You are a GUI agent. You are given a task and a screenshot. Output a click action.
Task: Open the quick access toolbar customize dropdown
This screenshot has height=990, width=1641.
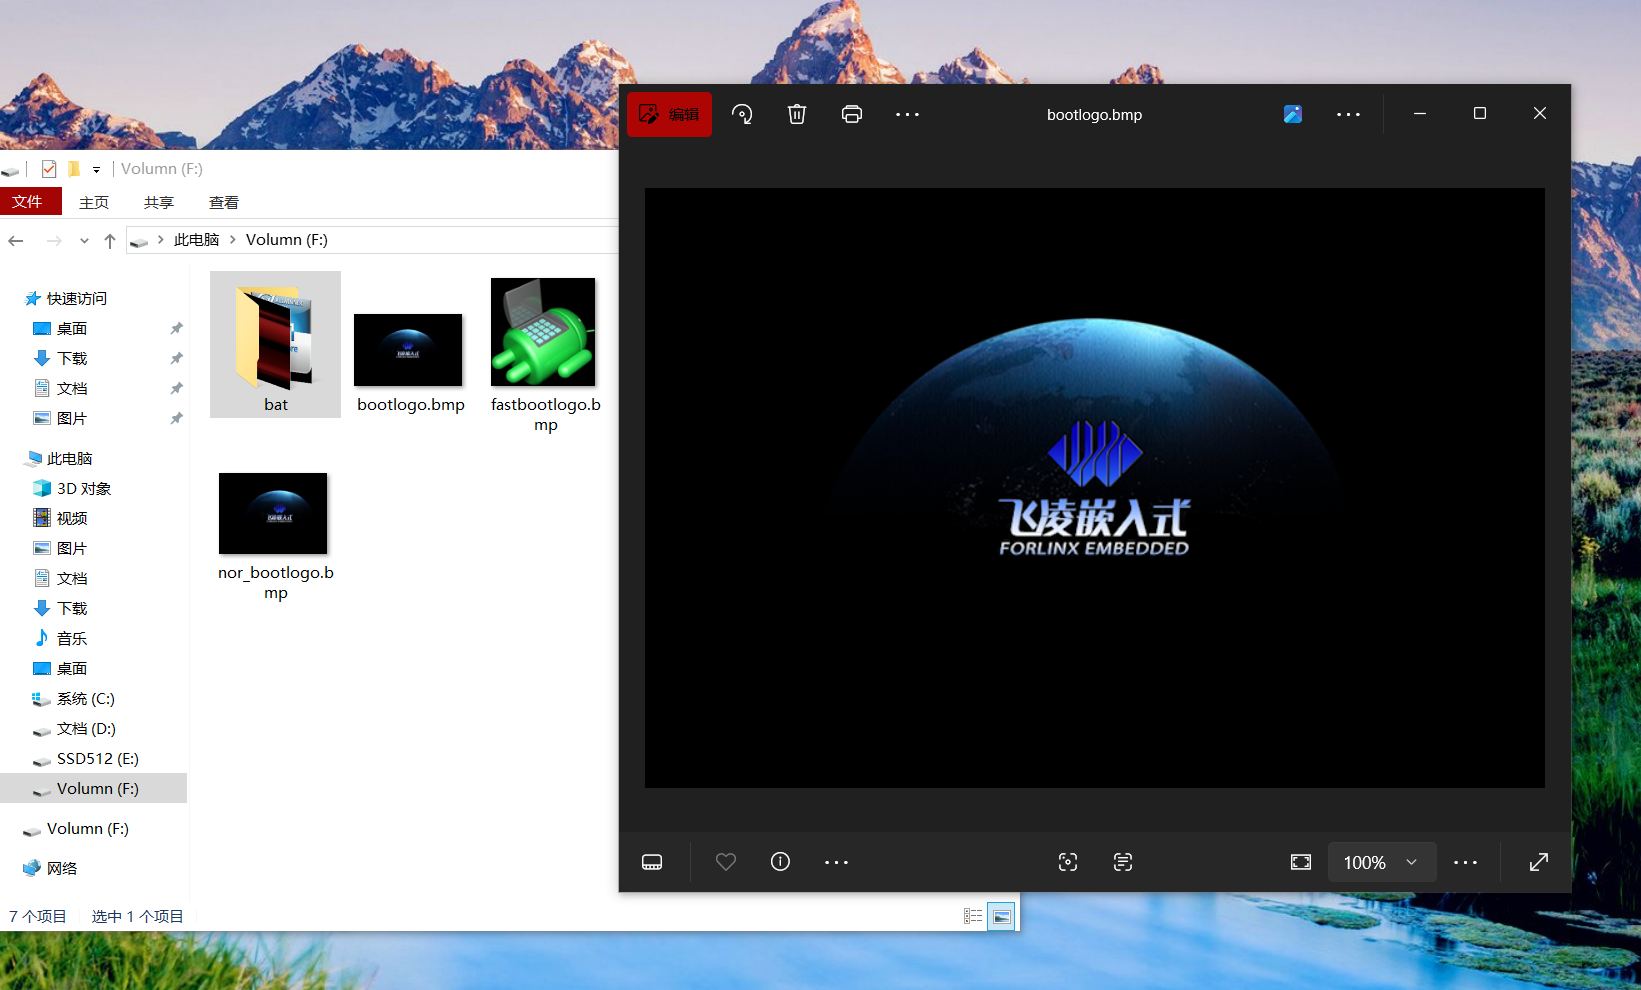[x=96, y=170]
